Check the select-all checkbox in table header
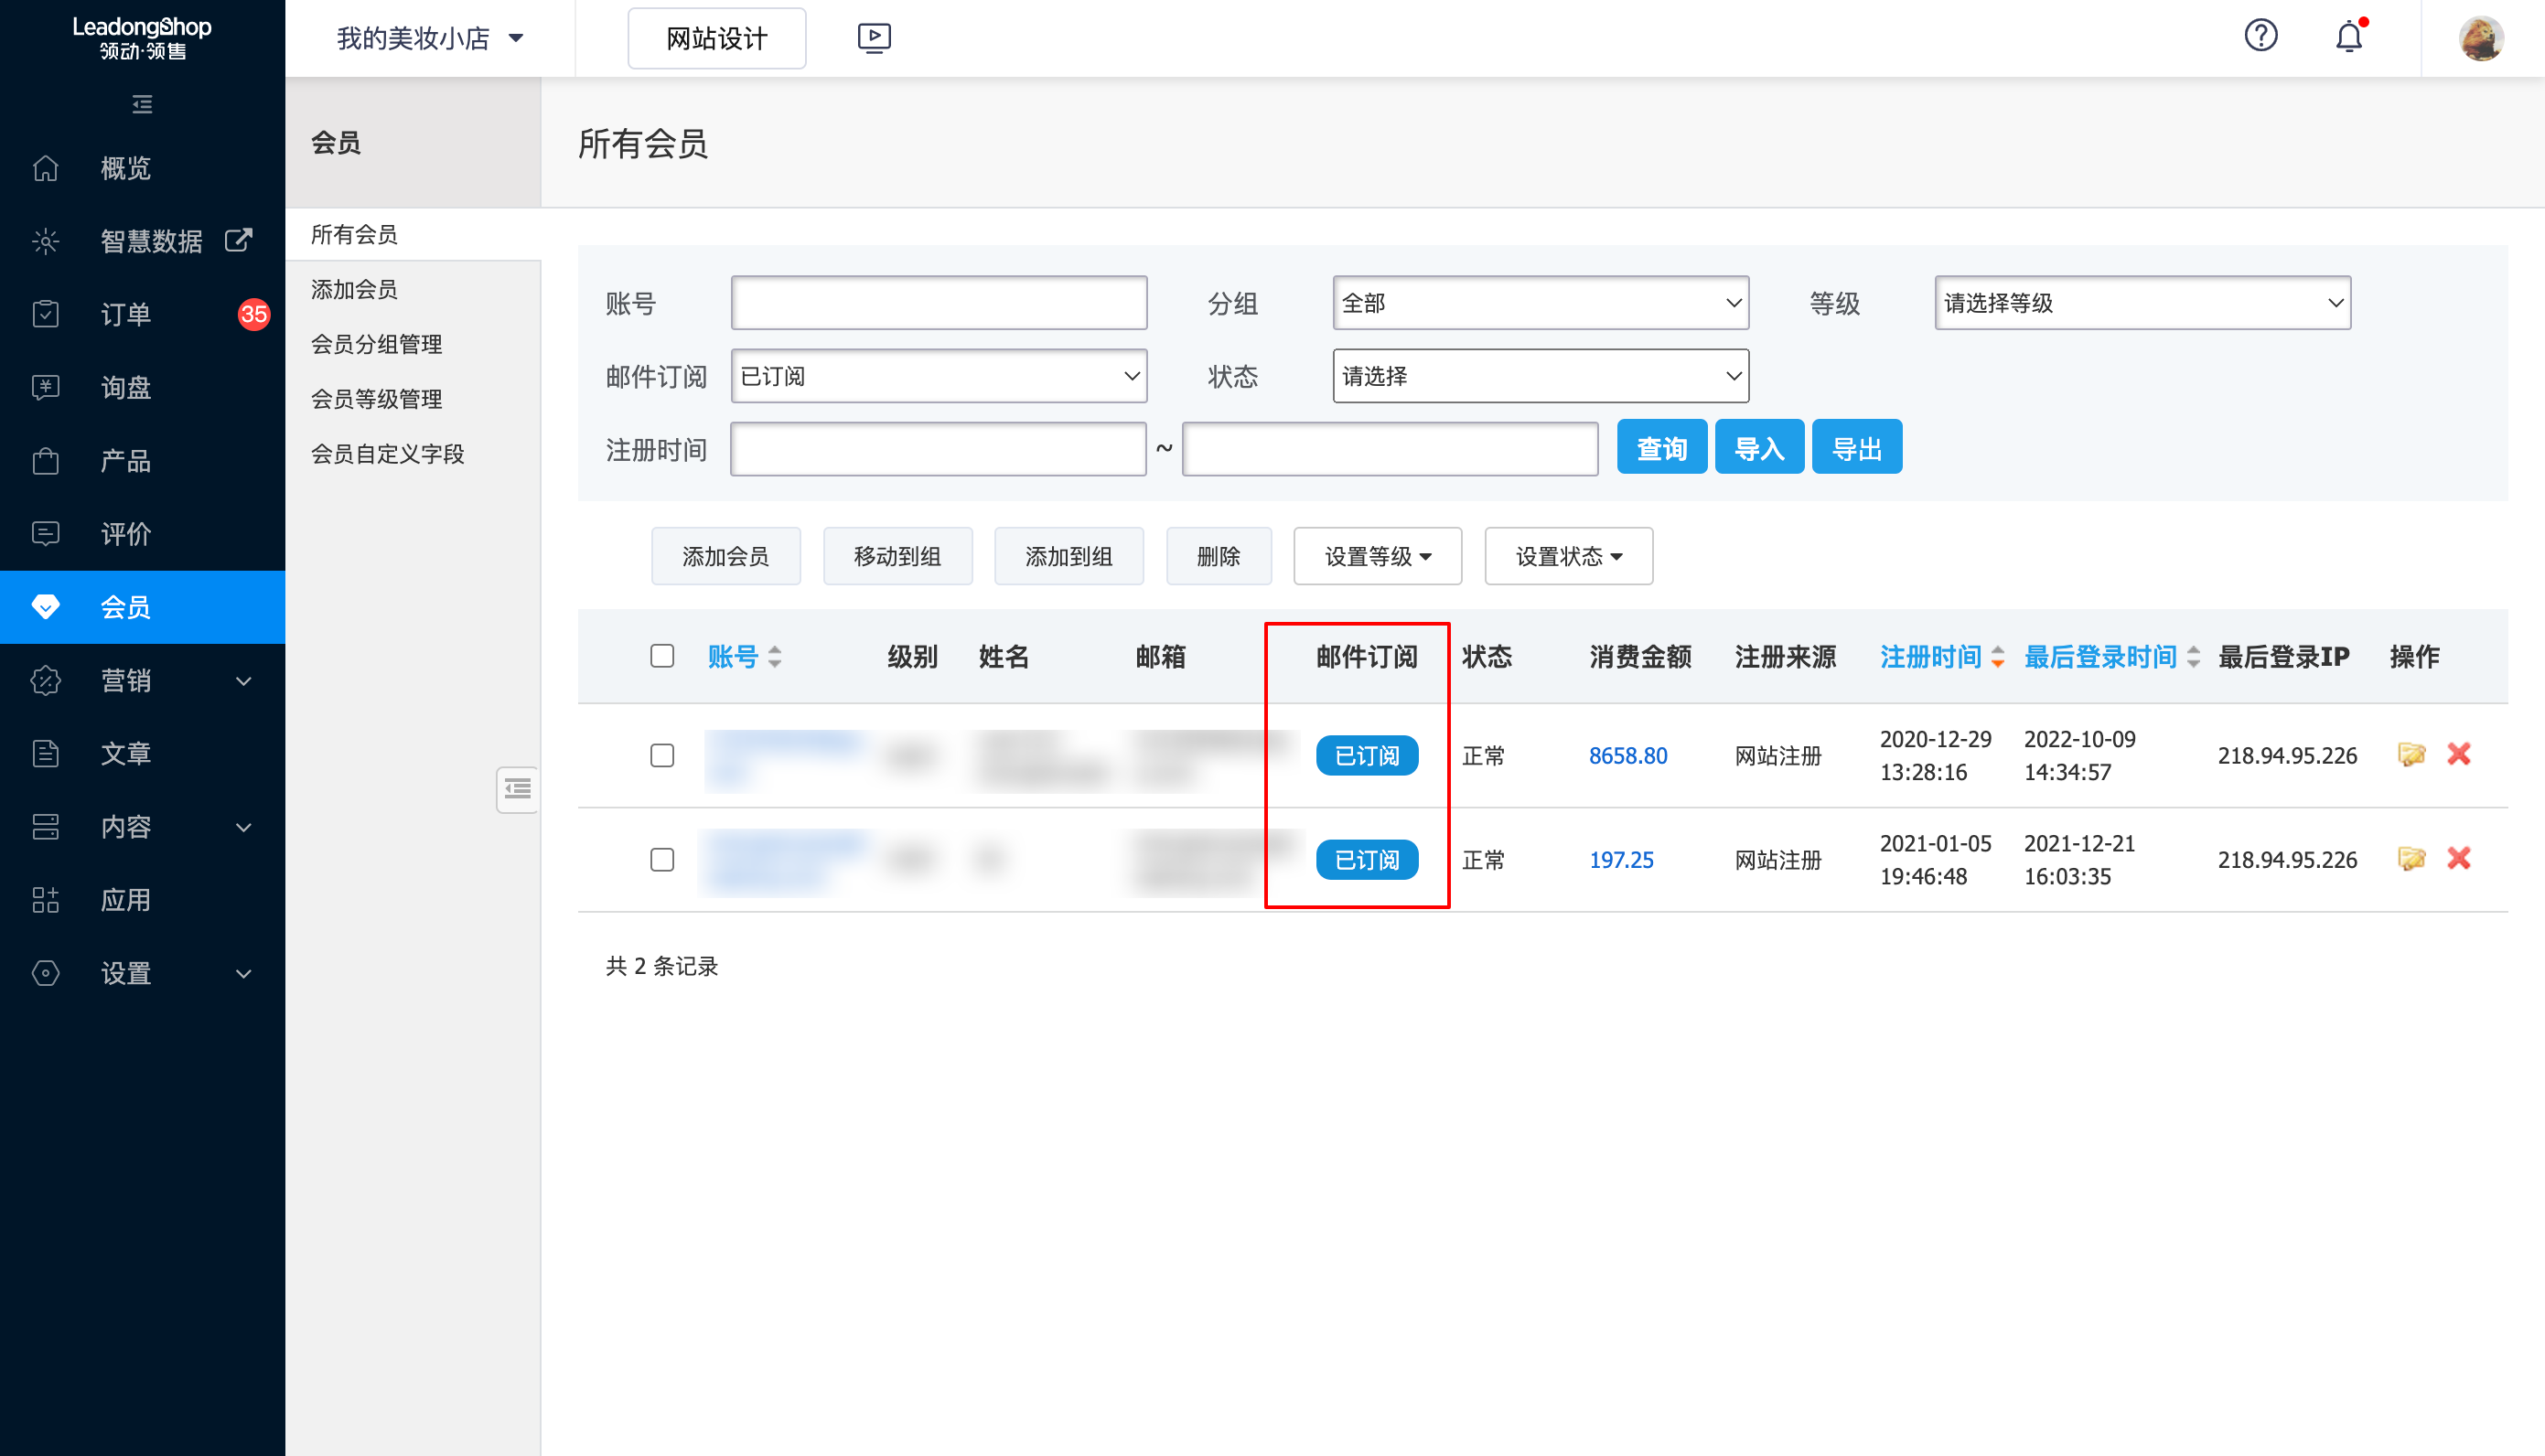This screenshot has height=1456, width=2545. pyautogui.click(x=662, y=656)
